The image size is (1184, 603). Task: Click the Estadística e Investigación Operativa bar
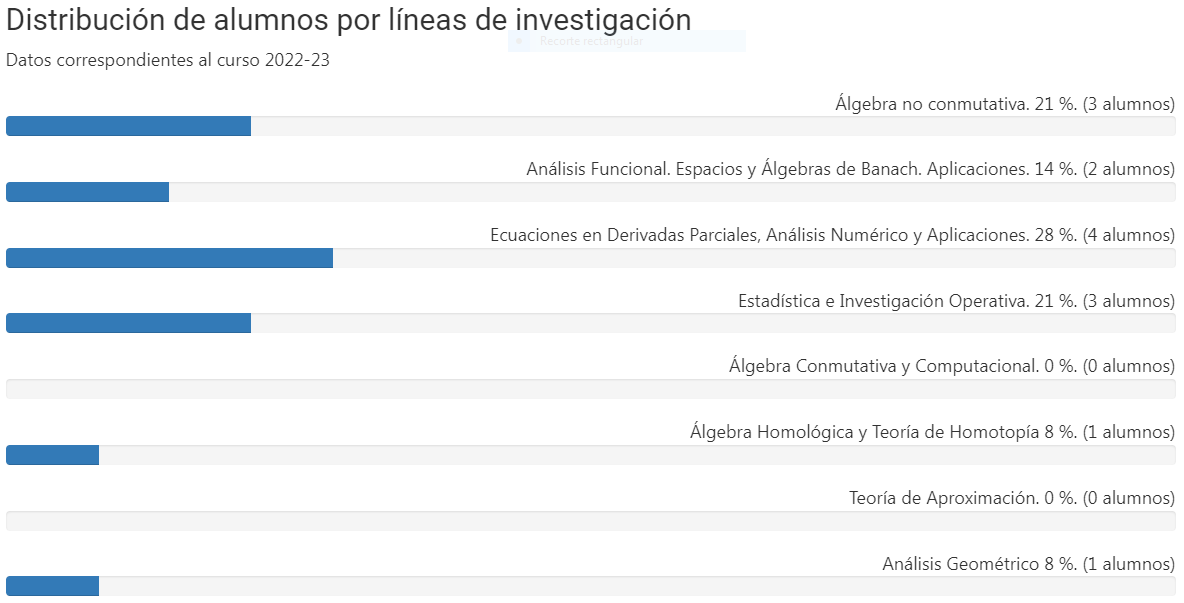[128, 323]
